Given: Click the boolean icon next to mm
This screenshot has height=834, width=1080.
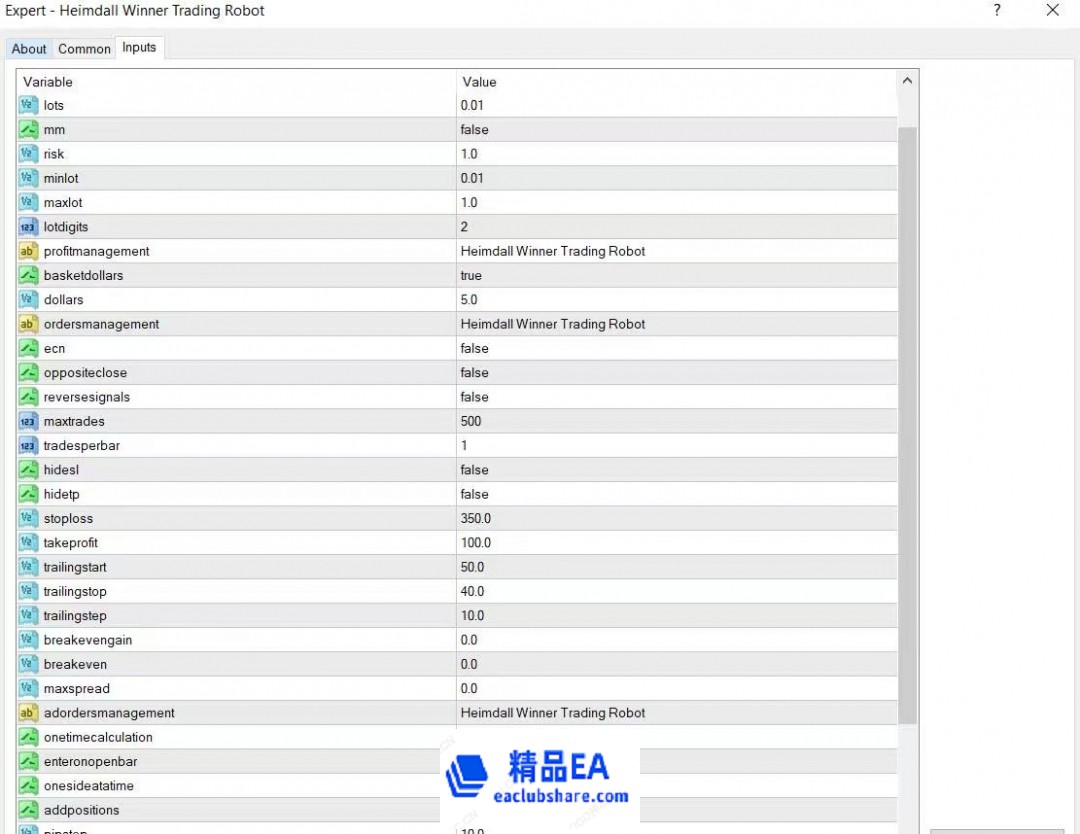Looking at the screenshot, I should [x=28, y=130].
